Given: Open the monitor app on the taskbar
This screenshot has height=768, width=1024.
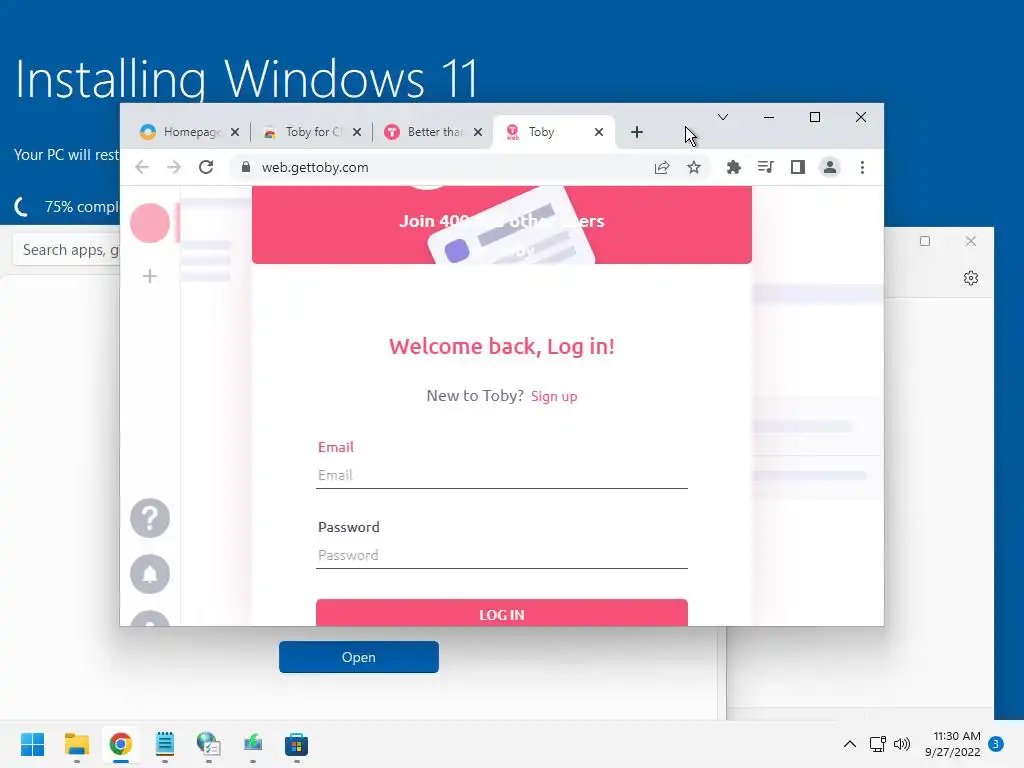Looking at the screenshot, I should click(x=253, y=744).
